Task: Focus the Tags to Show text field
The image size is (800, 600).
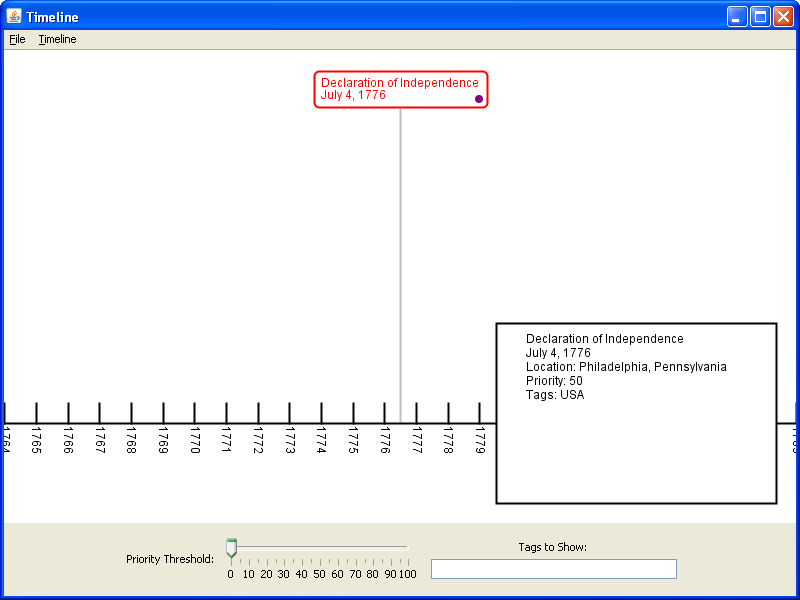Action: pyautogui.click(x=553, y=569)
